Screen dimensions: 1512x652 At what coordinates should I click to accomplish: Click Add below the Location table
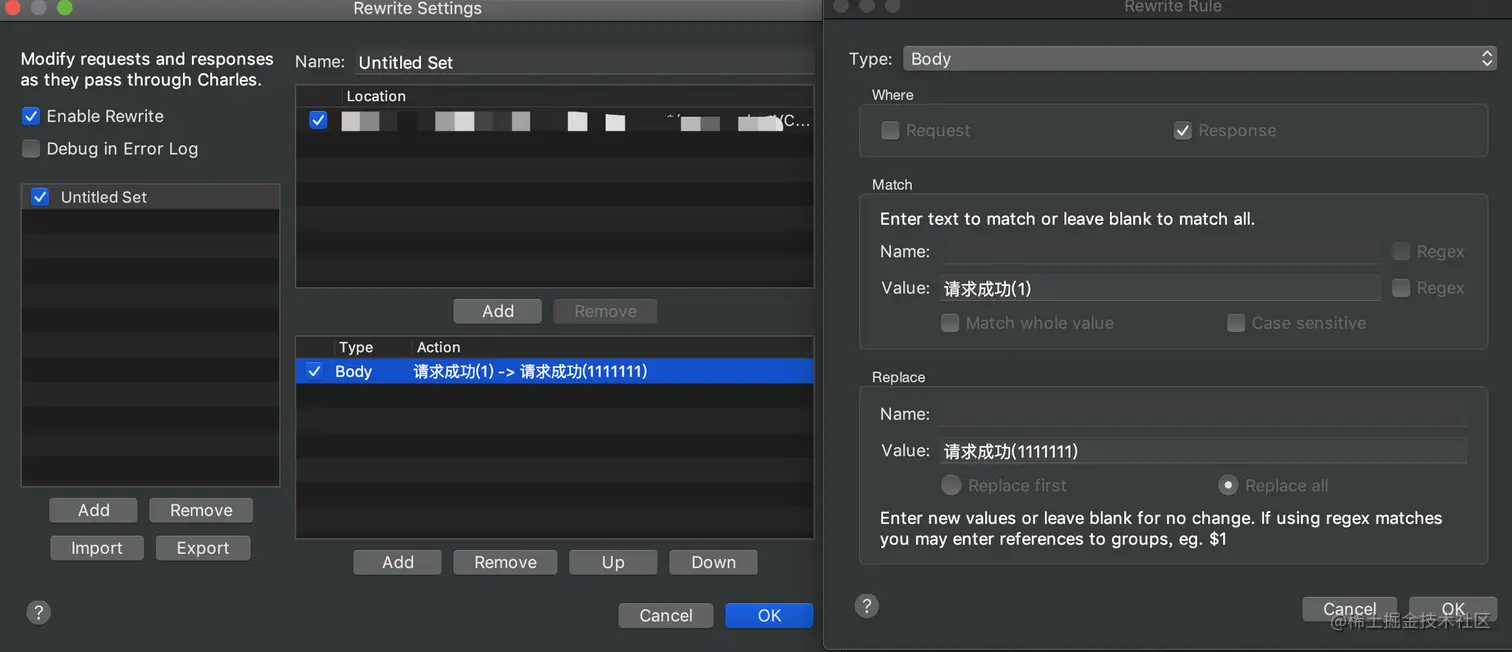click(498, 311)
